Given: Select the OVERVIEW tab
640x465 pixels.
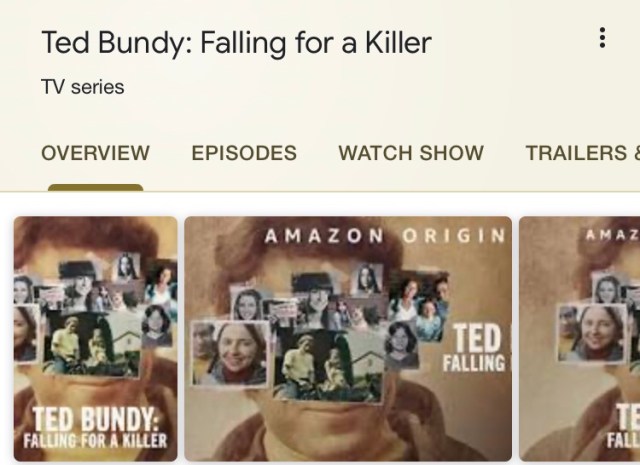Looking at the screenshot, I should point(96,153).
